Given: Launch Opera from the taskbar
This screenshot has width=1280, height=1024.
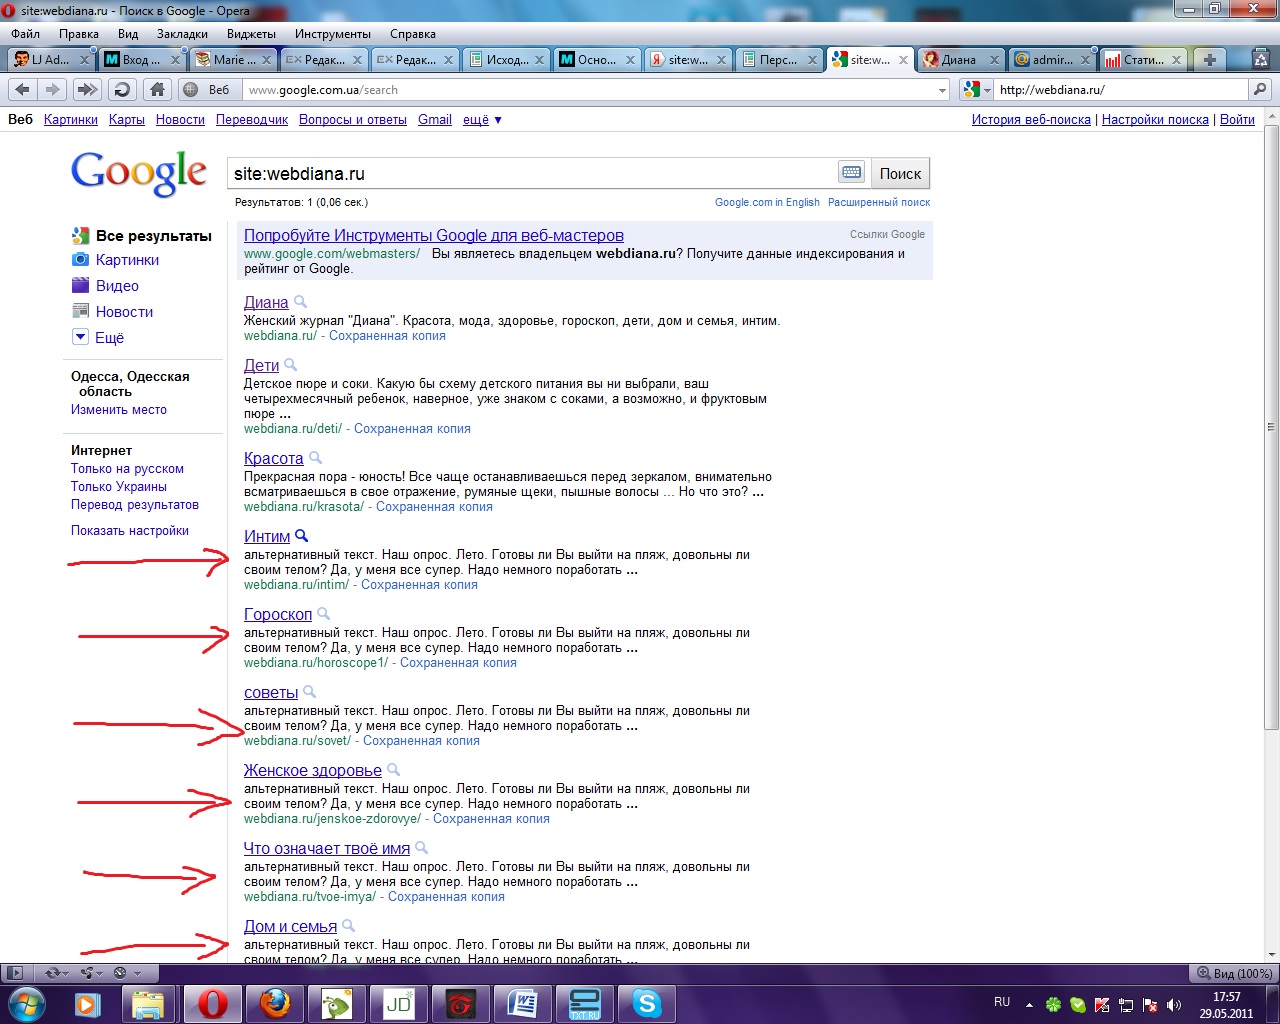Looking at the screenshot, I should coord(213,1003).
